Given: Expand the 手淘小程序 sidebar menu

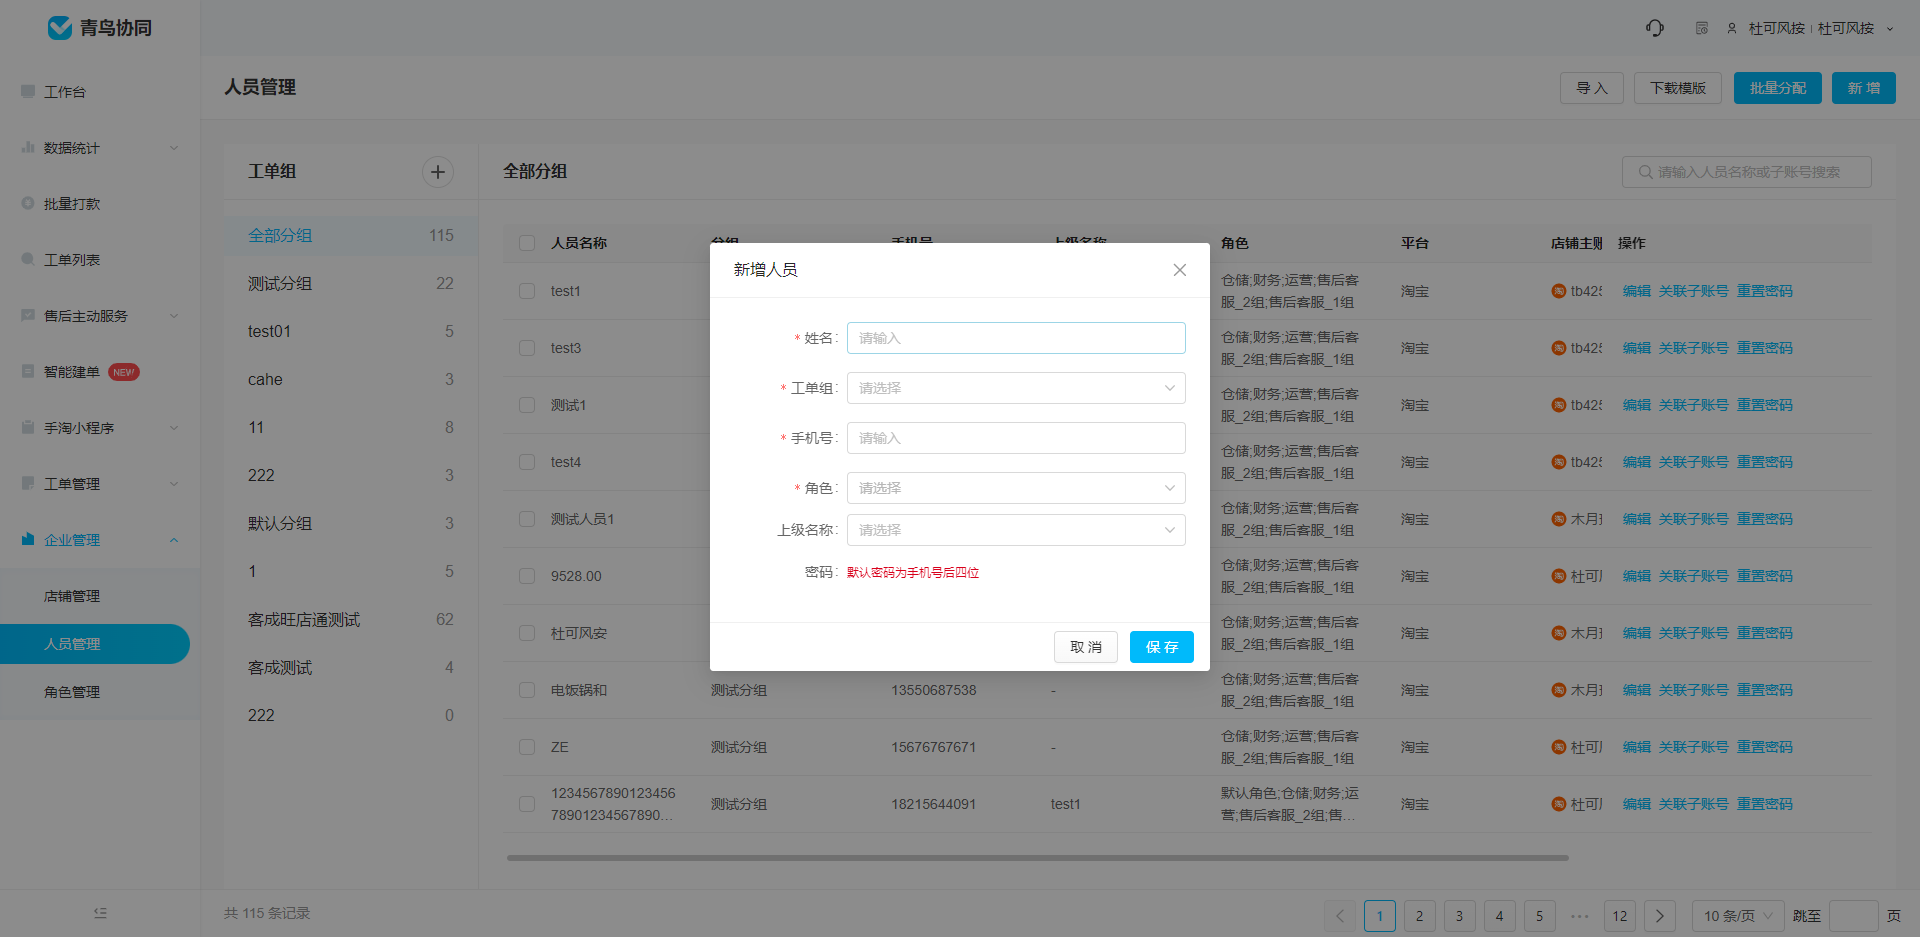Looking at the screenshot, I should [x=174, y=428].
